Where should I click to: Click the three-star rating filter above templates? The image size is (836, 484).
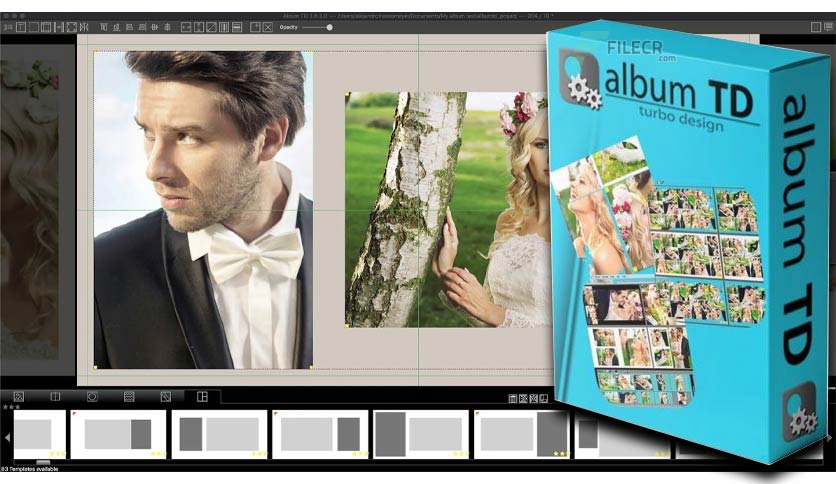coord(11,407)
